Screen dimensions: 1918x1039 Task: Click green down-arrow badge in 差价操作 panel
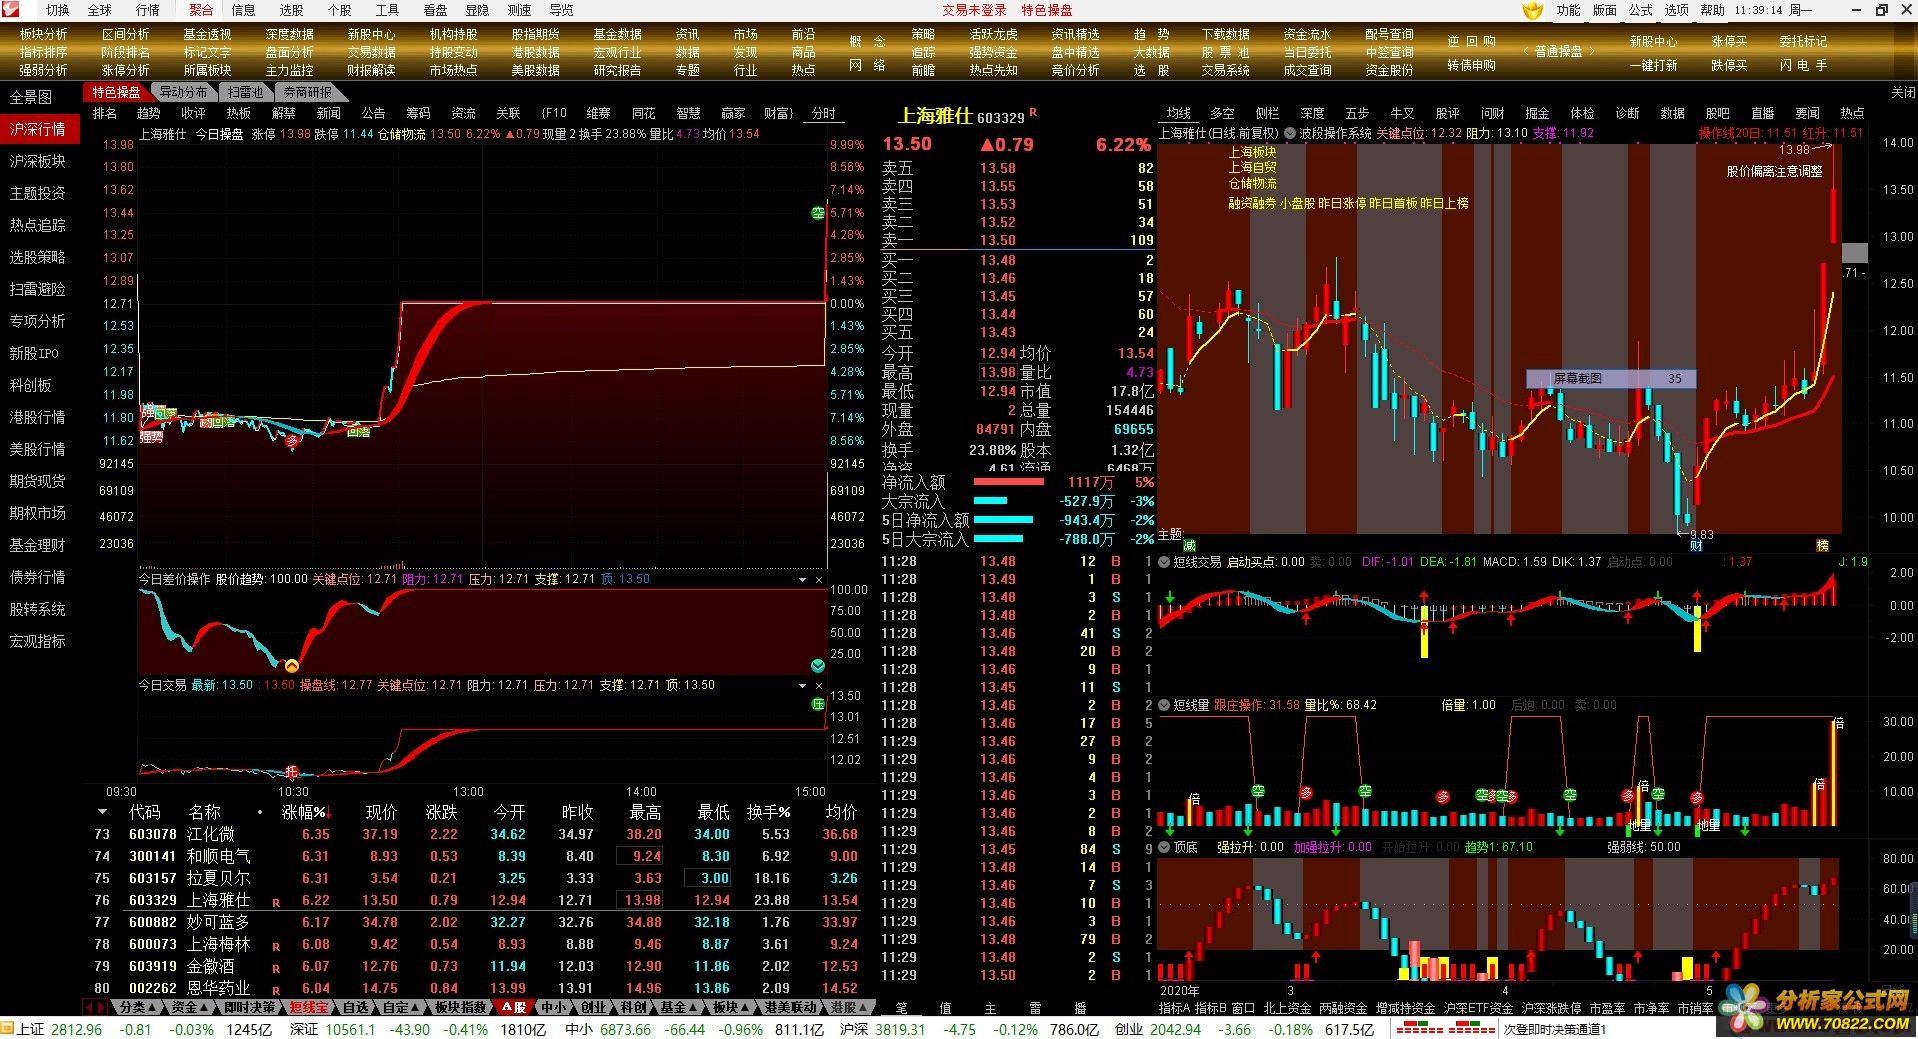pyautogui.click(x=818, y=666)
